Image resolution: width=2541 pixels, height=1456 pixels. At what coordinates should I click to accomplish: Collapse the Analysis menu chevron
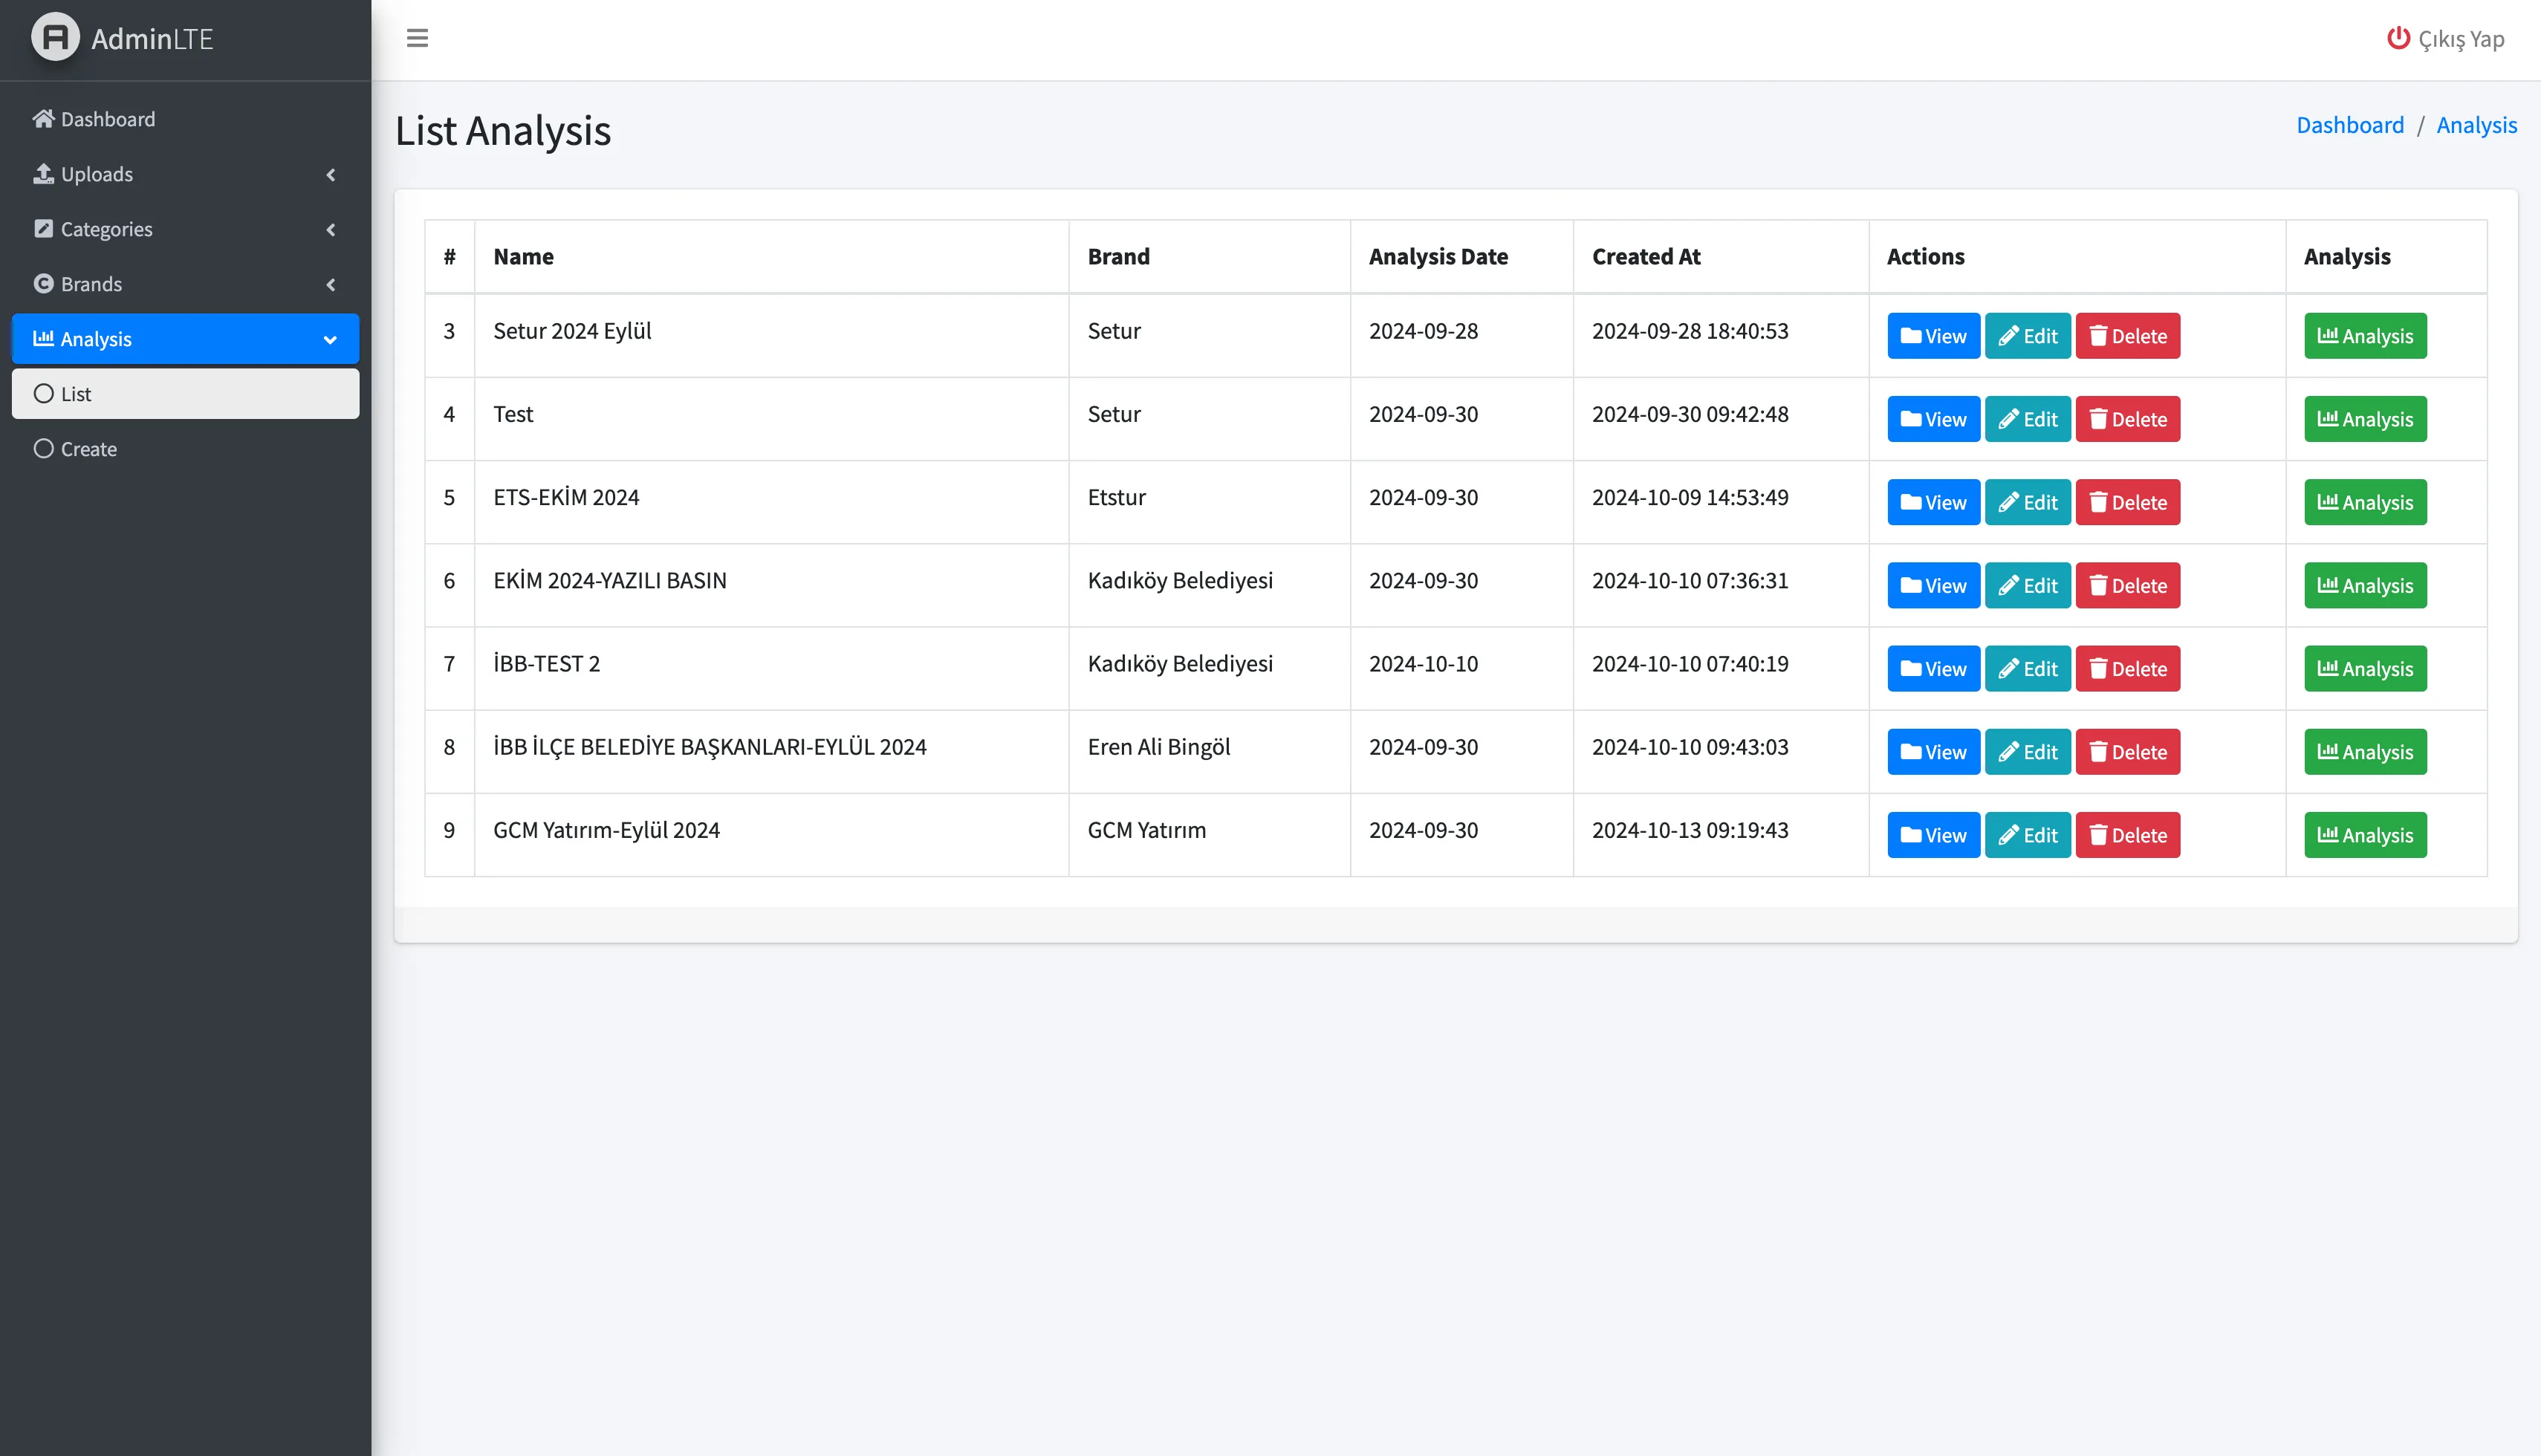click(330, 340)
